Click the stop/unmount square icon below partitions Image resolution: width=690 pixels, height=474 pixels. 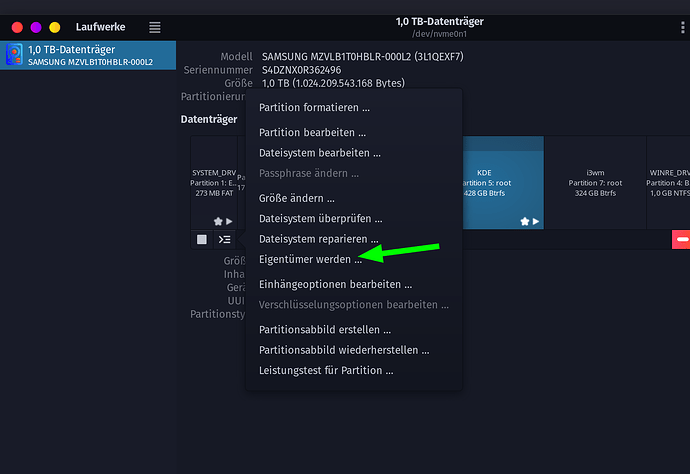(x=201, y=239)
